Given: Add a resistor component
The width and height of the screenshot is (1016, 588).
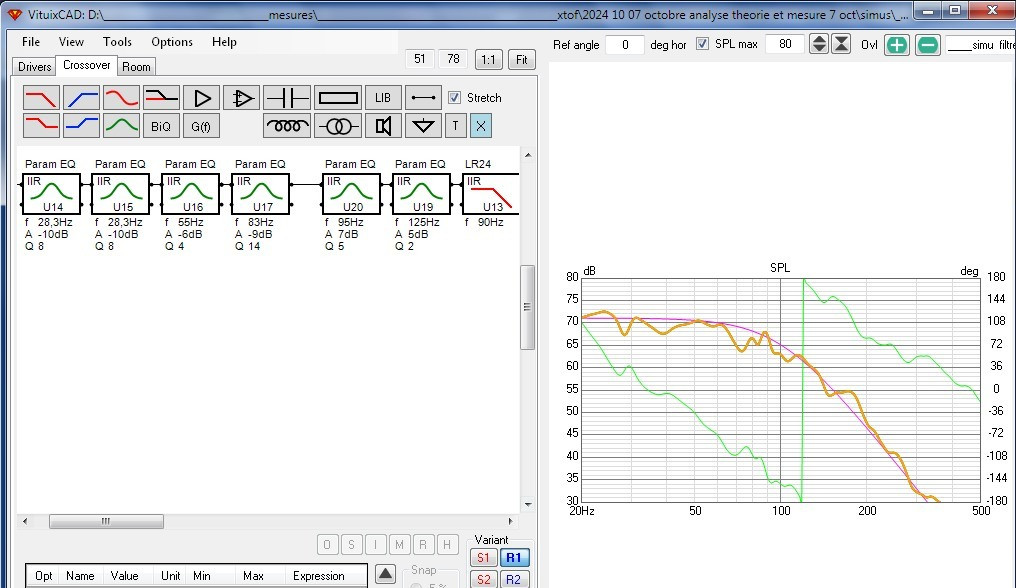Looking at the screenshot, I should [337, 98].
